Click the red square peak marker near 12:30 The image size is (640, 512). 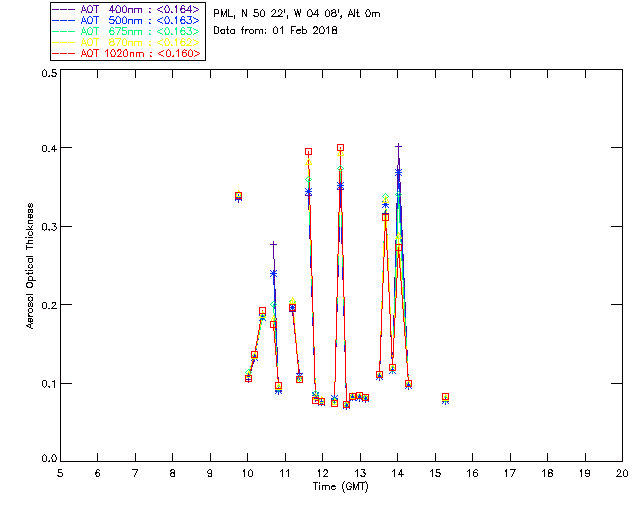pyautogui.click(x=340, y=148)
